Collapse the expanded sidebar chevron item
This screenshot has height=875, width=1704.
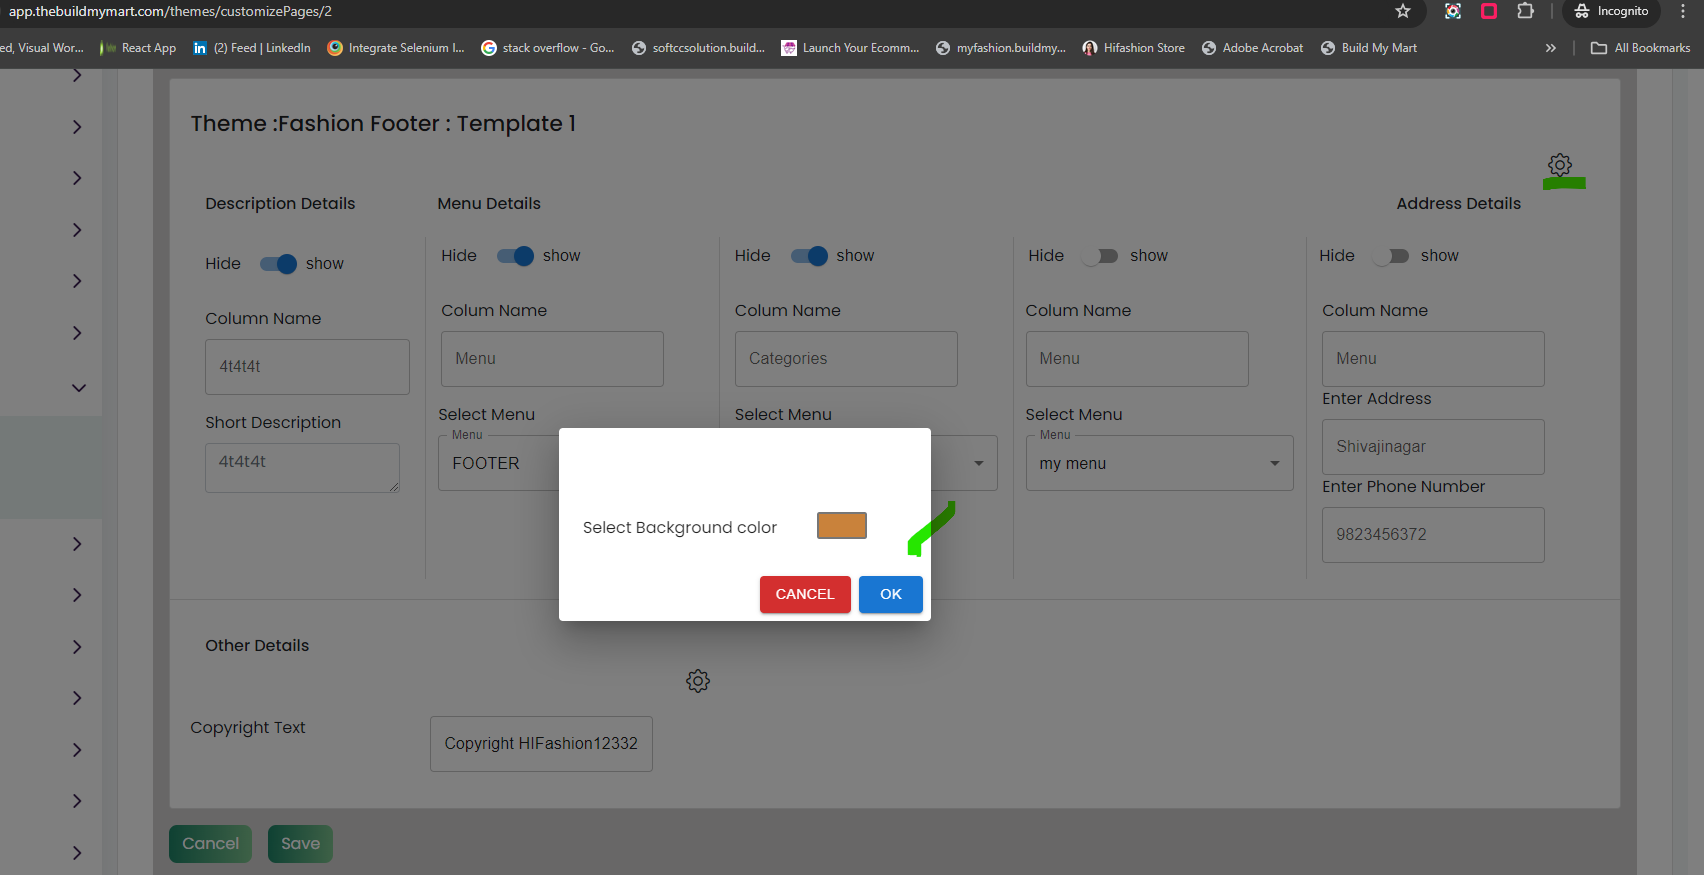coord(78,388)
